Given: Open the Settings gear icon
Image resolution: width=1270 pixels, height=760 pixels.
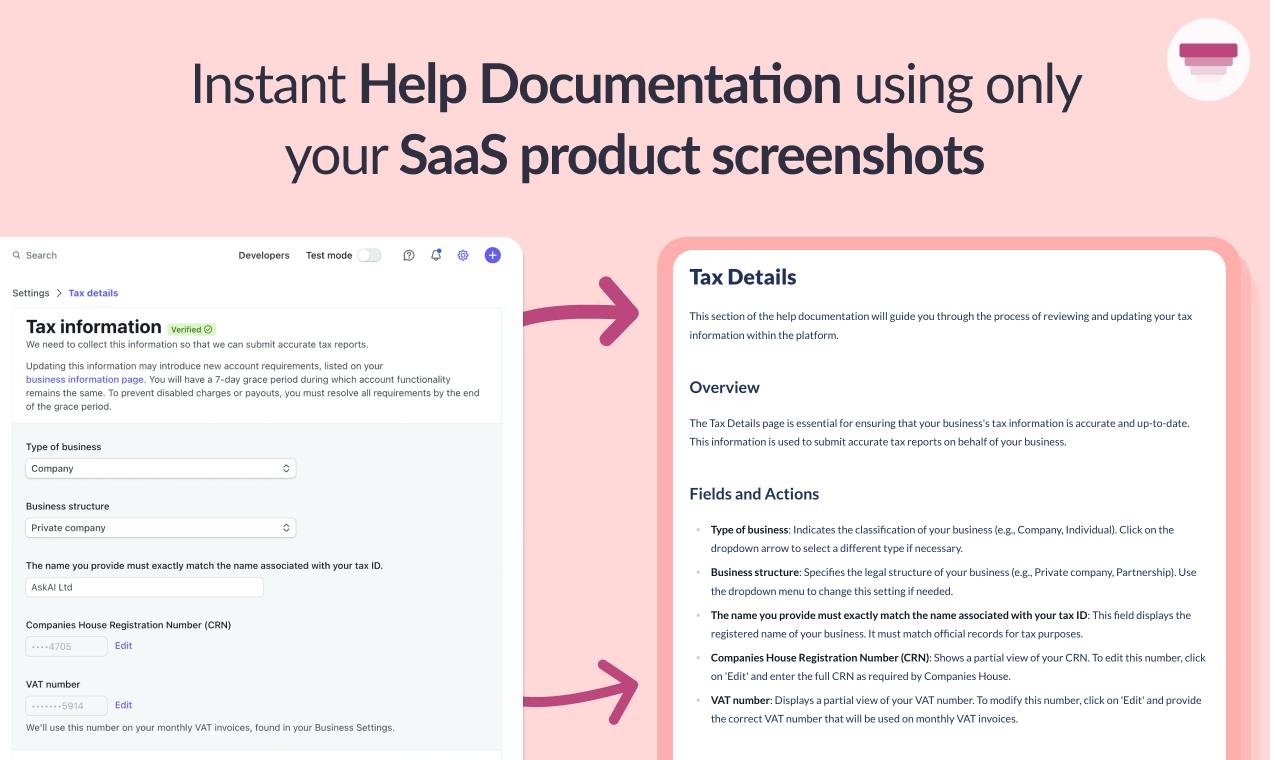Looking at the screenshot, I should click(x=462, y=255).
